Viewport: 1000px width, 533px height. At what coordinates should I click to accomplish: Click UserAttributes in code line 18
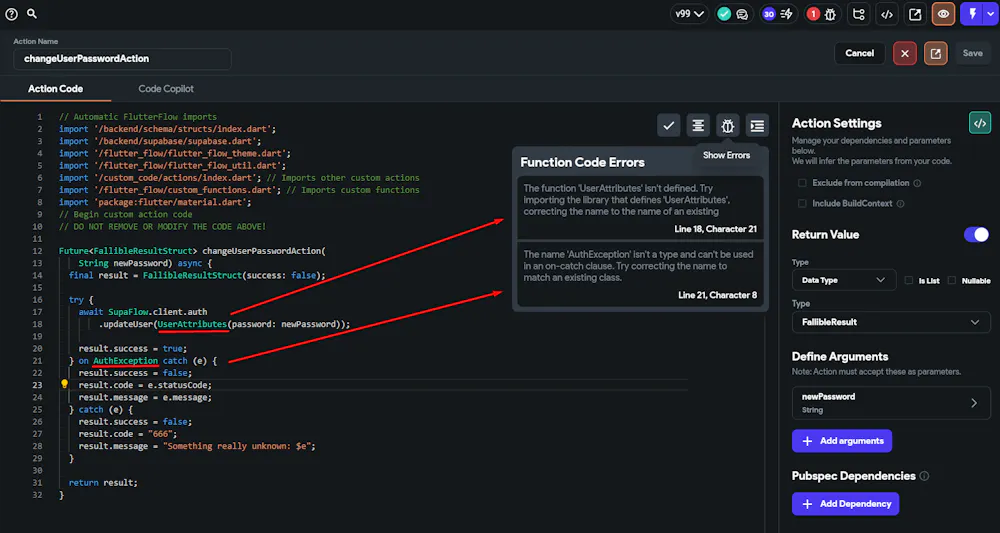[193, 324]
